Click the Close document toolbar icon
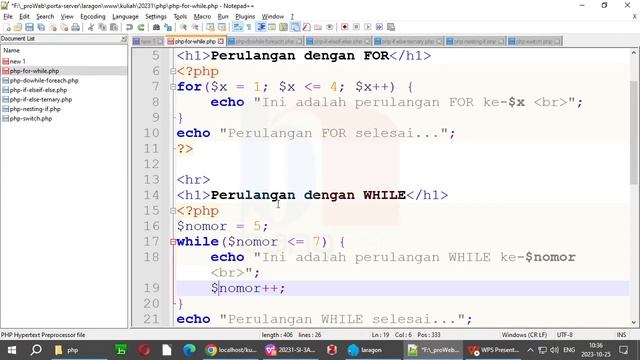Image resolution: width=640 pixels, height=360 pixels. point(53,27)
